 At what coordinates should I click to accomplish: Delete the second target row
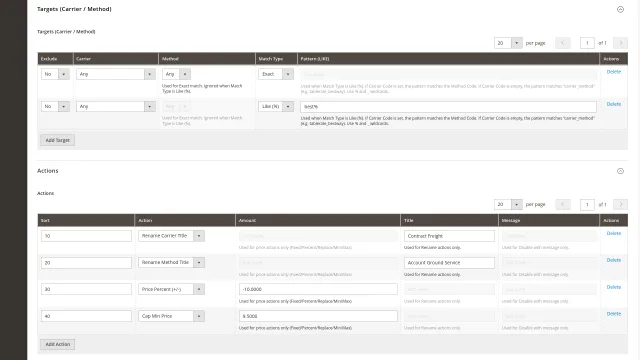pyautogui.click(x=613, y=104)
